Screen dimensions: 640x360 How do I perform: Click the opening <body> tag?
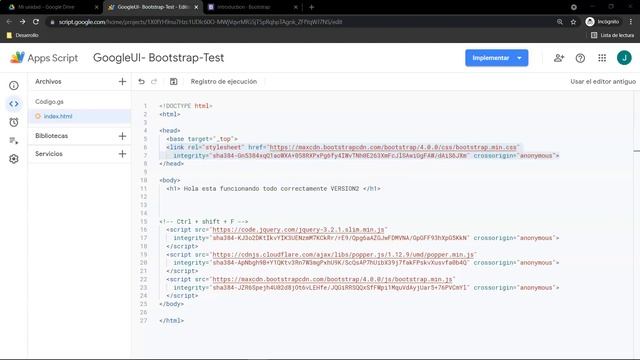click(170, 180)
